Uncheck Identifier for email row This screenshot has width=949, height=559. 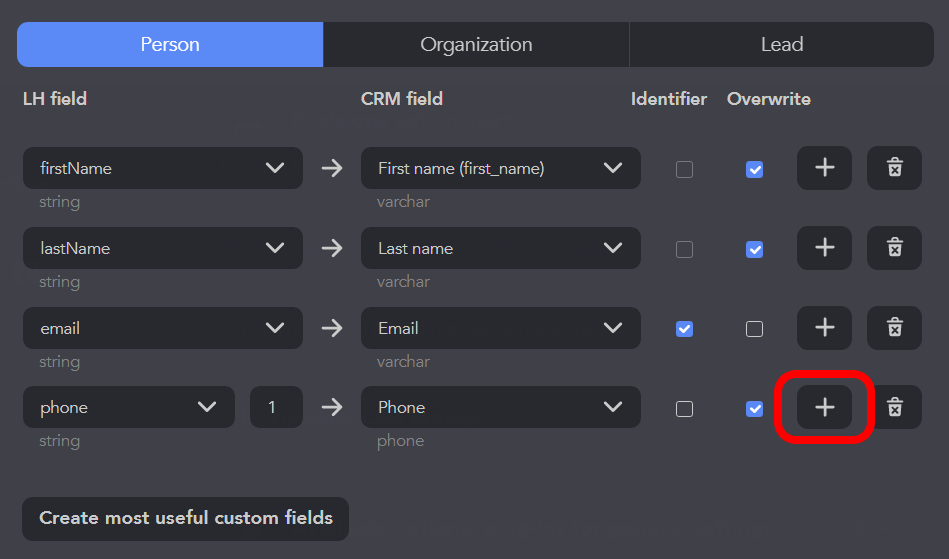click(x=685, y=329)
